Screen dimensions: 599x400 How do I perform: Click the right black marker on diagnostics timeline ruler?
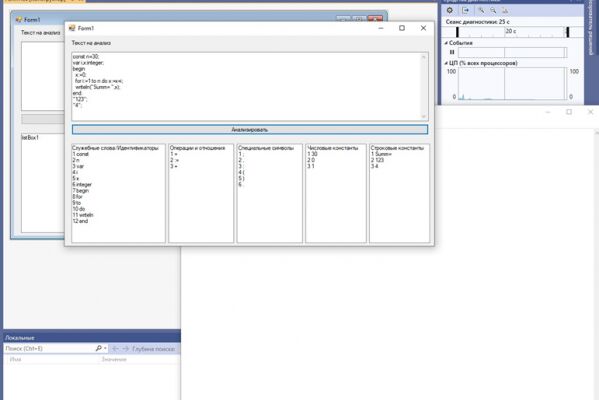(568, 32)
